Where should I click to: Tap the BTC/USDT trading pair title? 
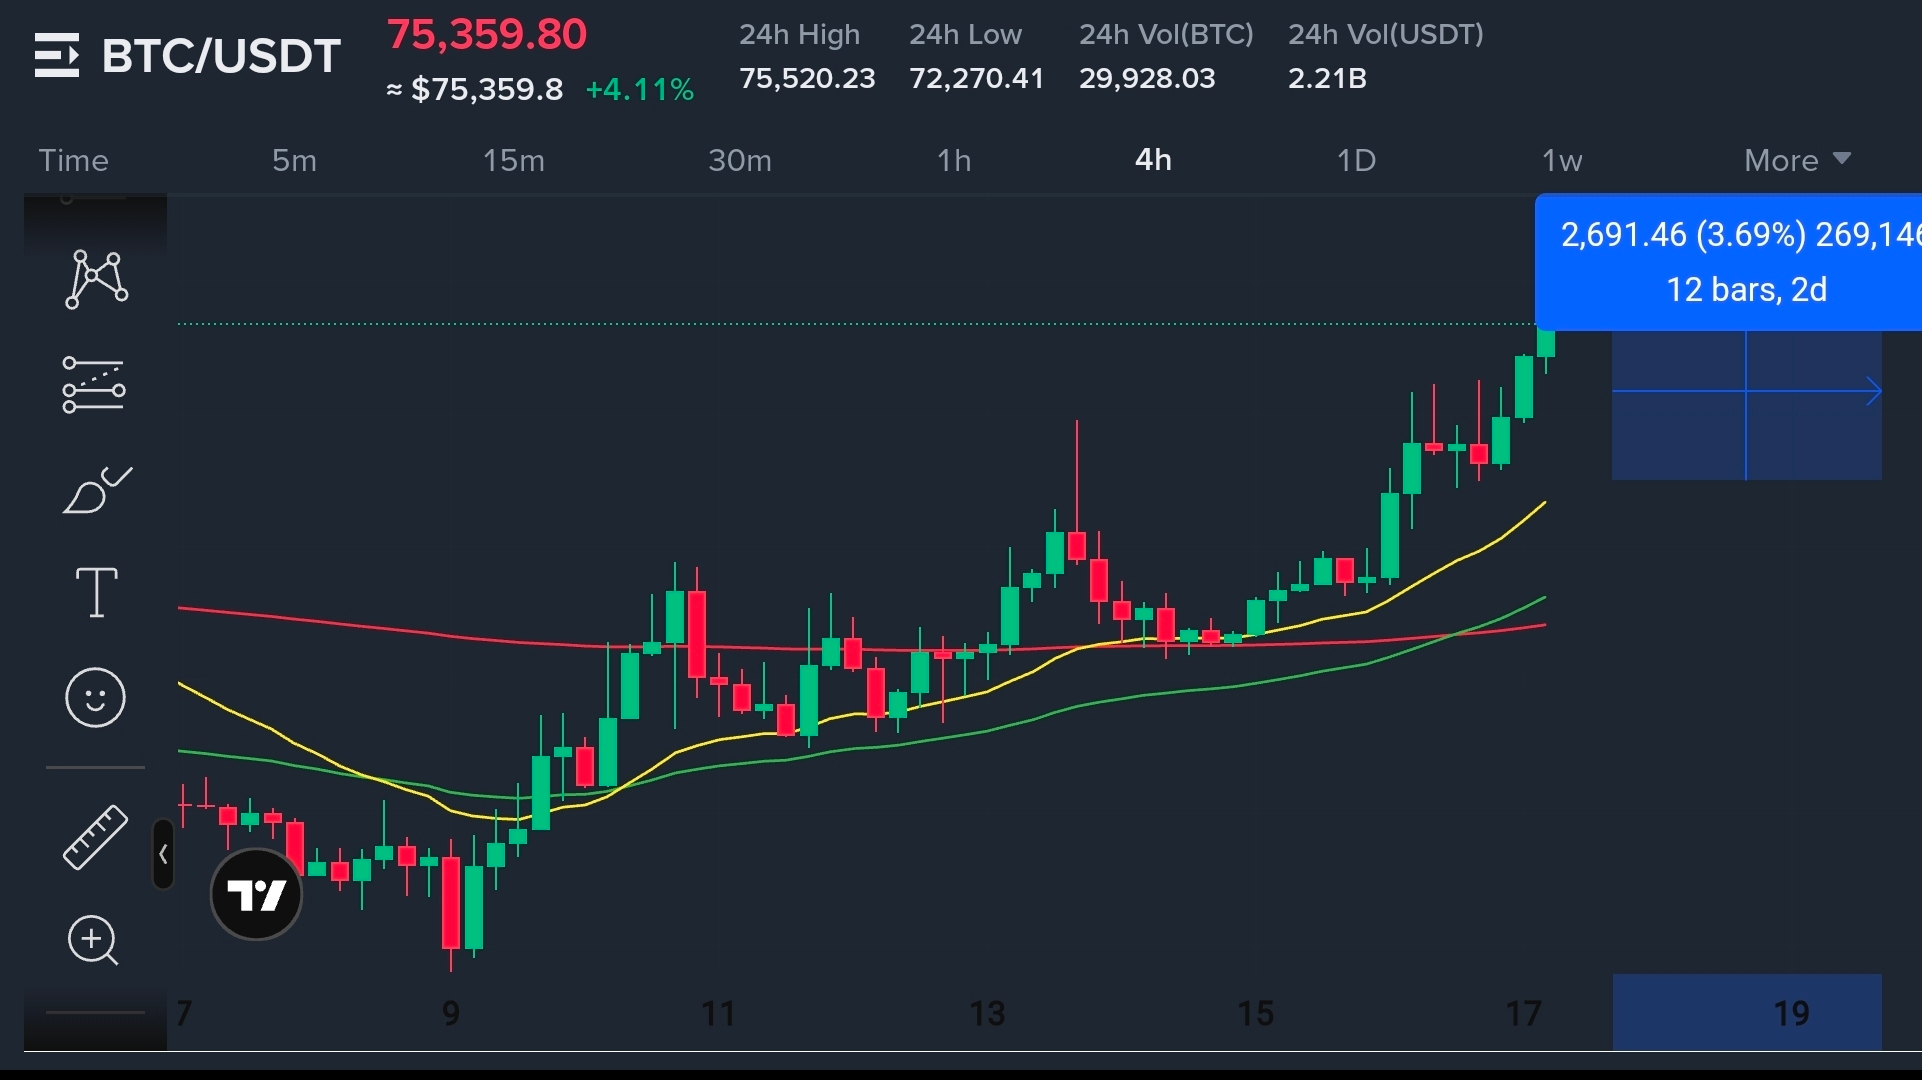[x=221, y=55]
